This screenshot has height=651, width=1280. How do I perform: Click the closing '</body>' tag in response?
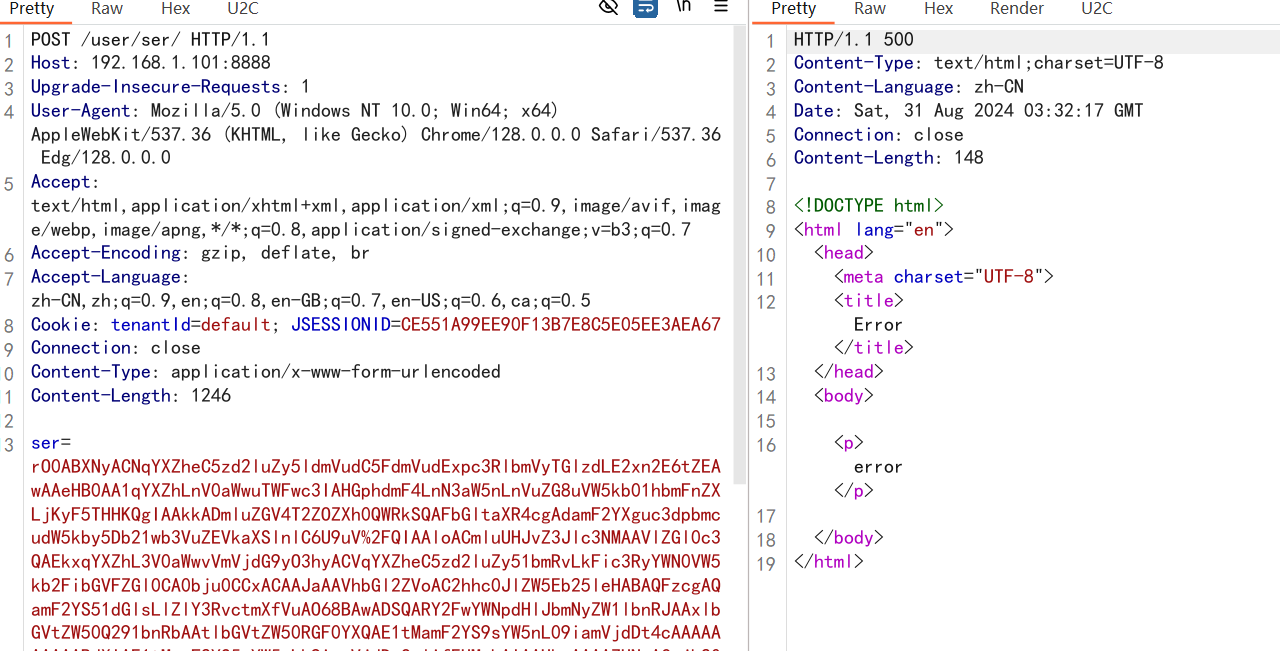[x=849, y=538]
